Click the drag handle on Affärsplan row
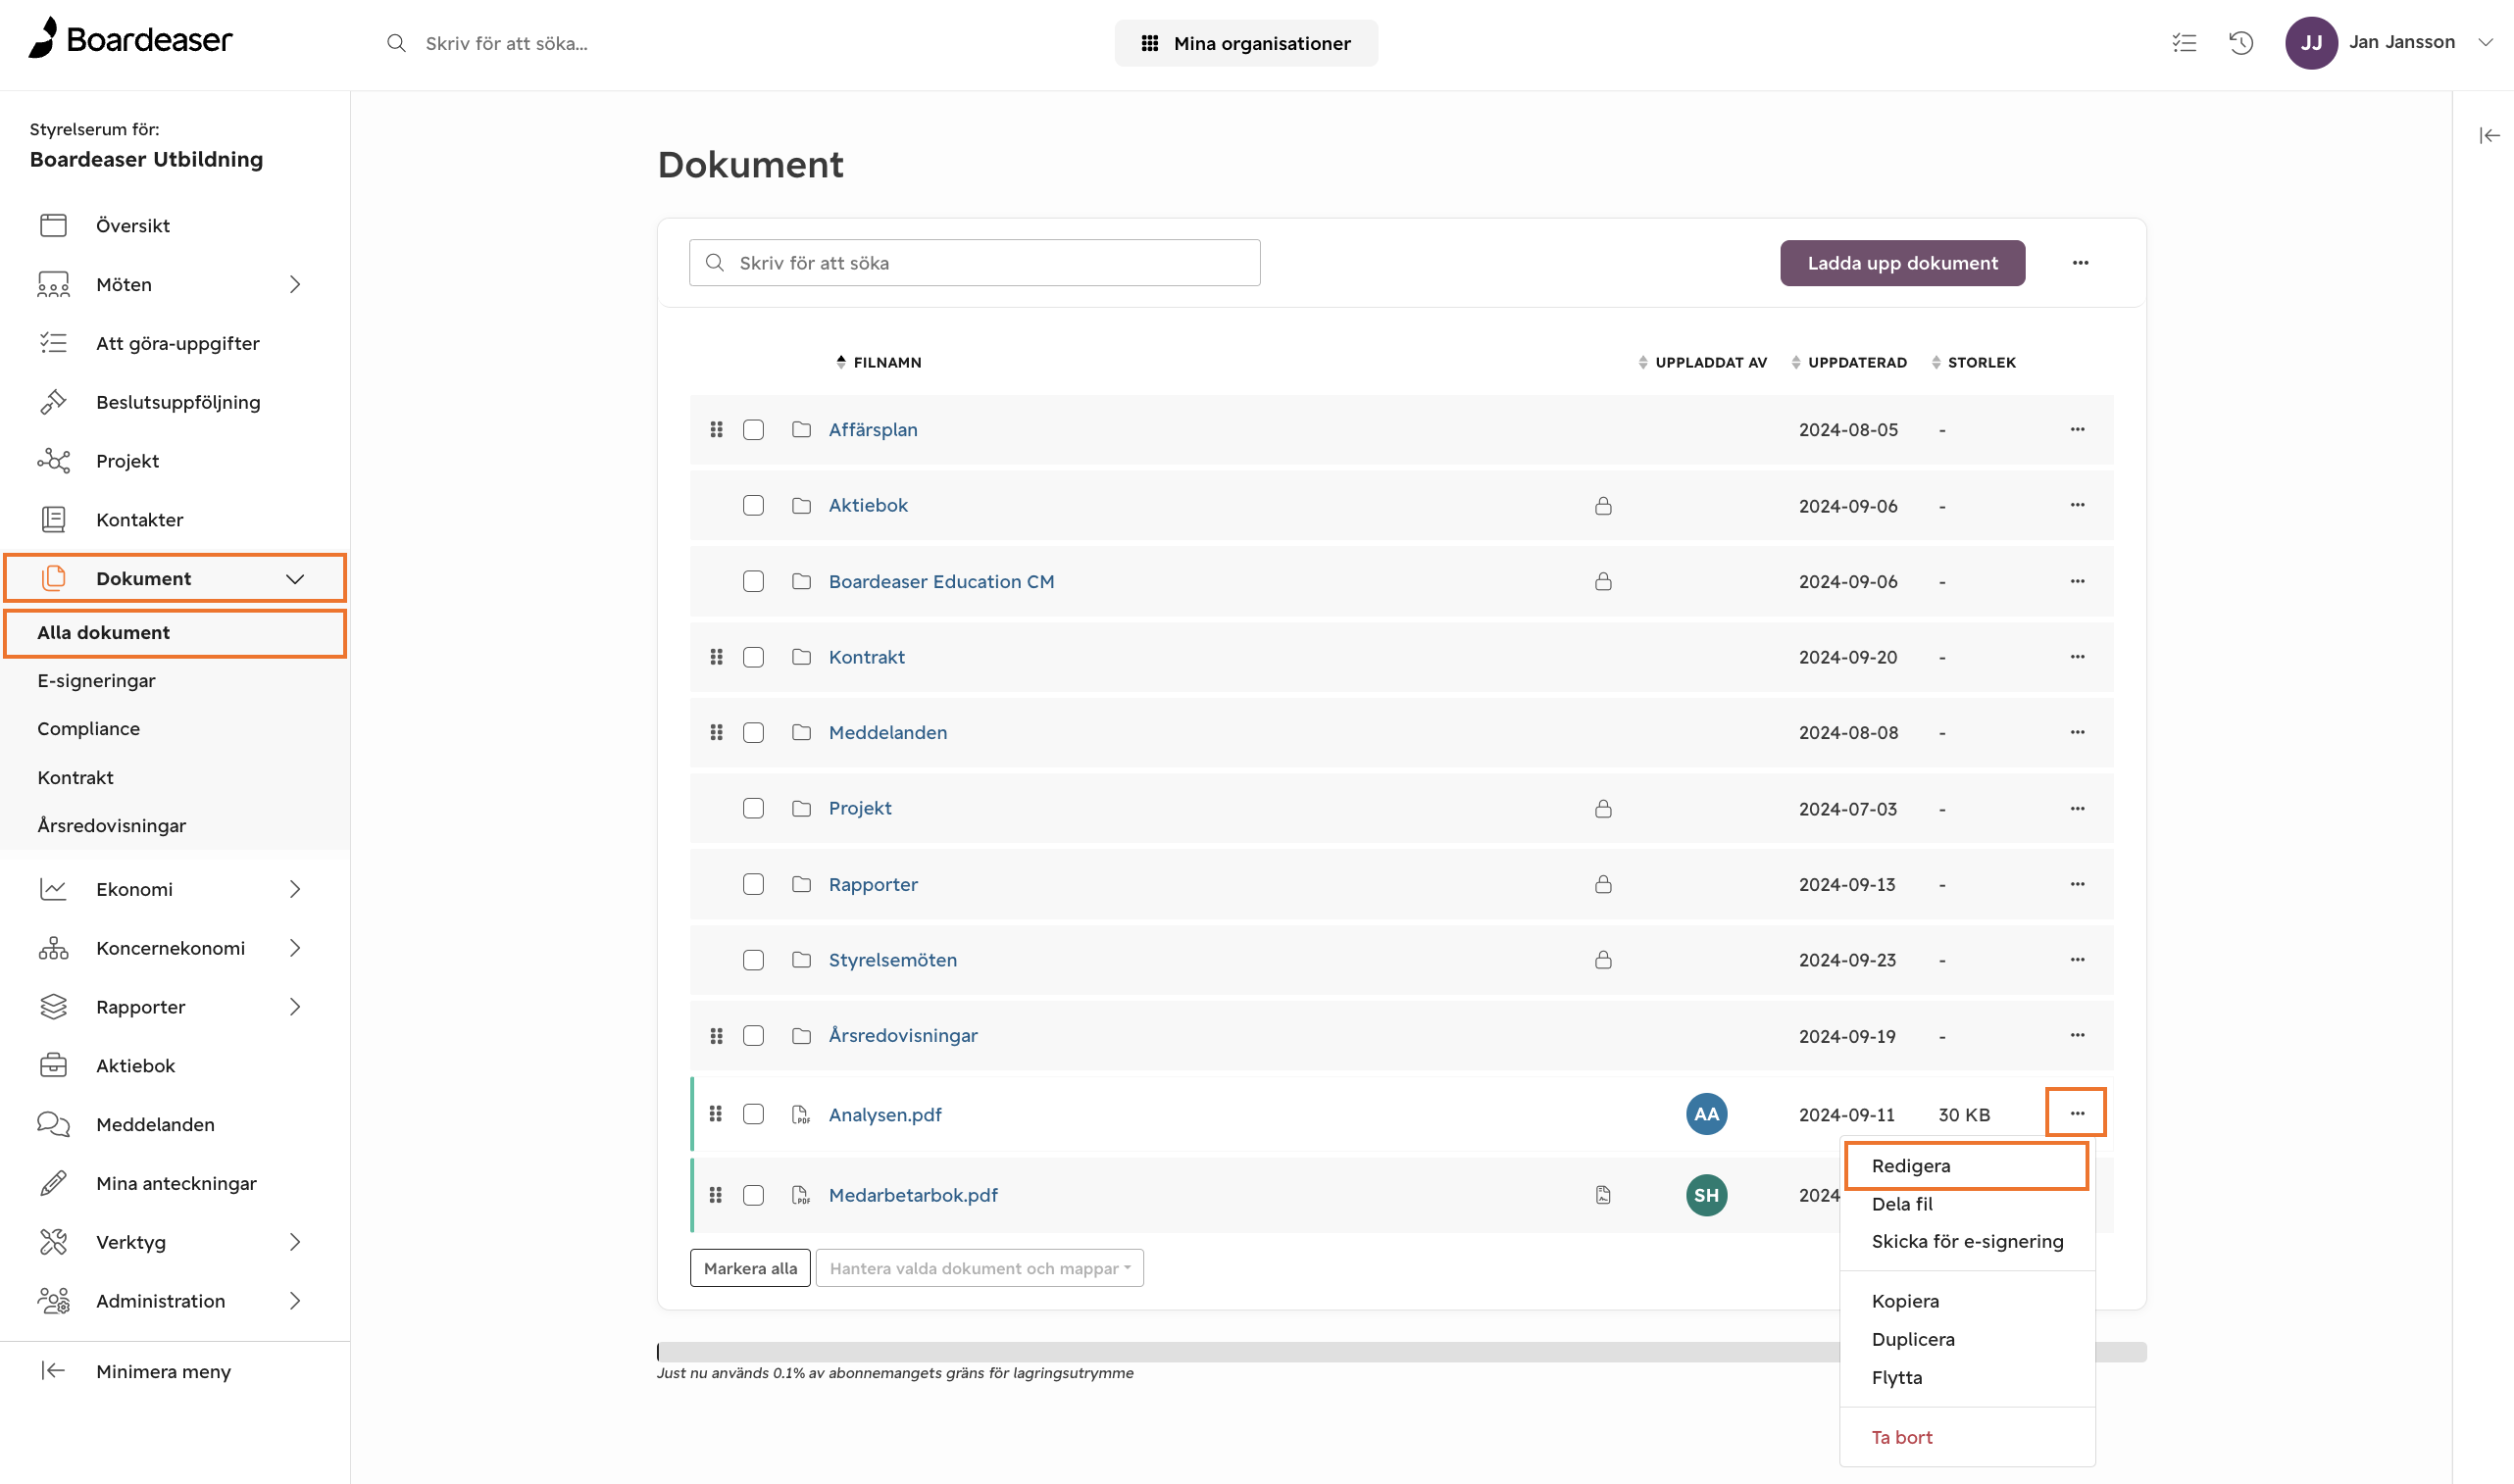Viewport: 2514px width, 1484px height. click(716, 429)
